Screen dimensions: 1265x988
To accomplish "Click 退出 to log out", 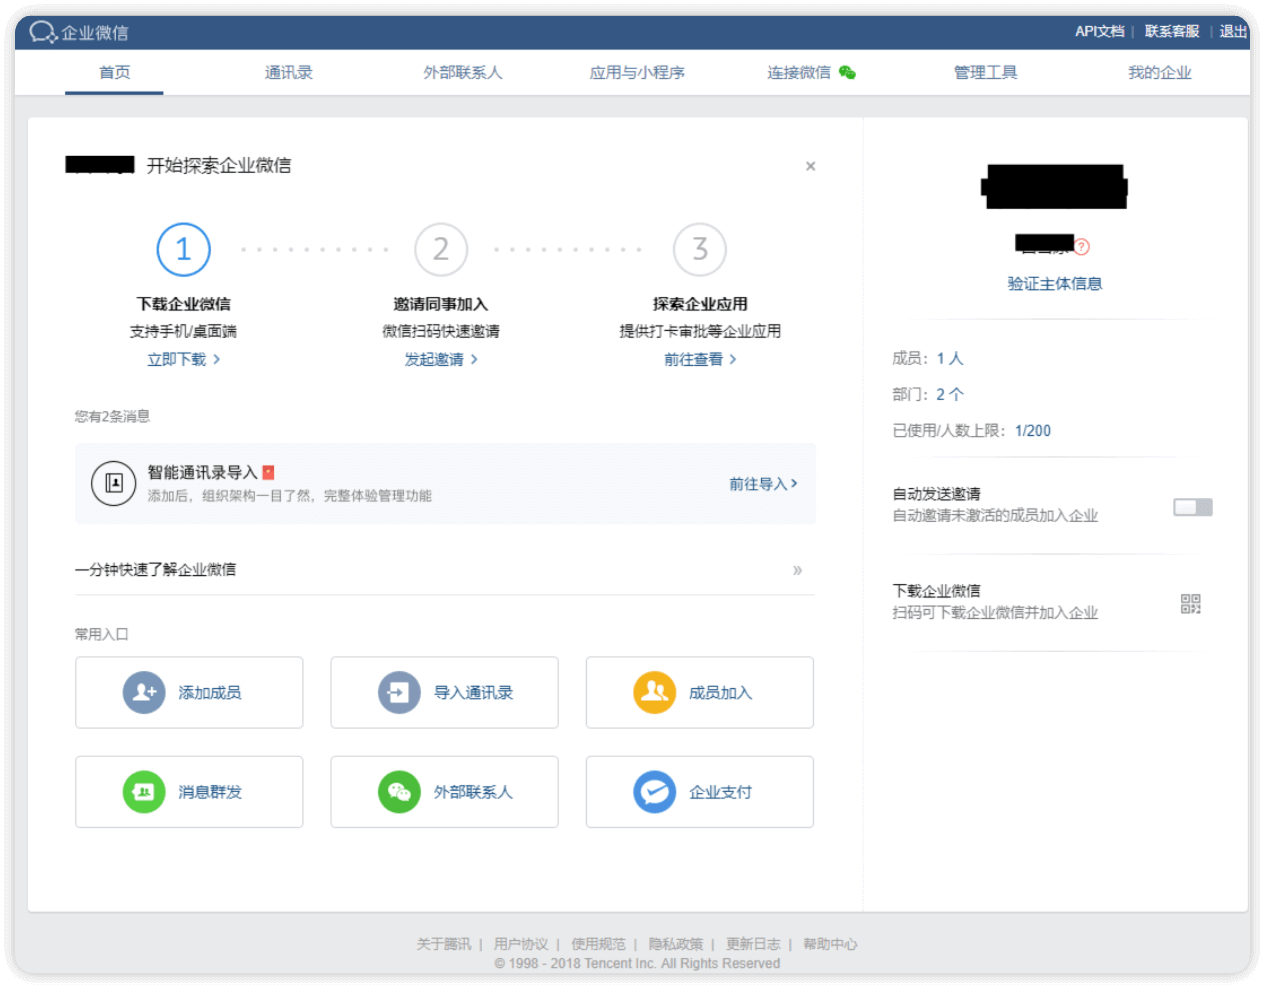I will point(1233,31).
